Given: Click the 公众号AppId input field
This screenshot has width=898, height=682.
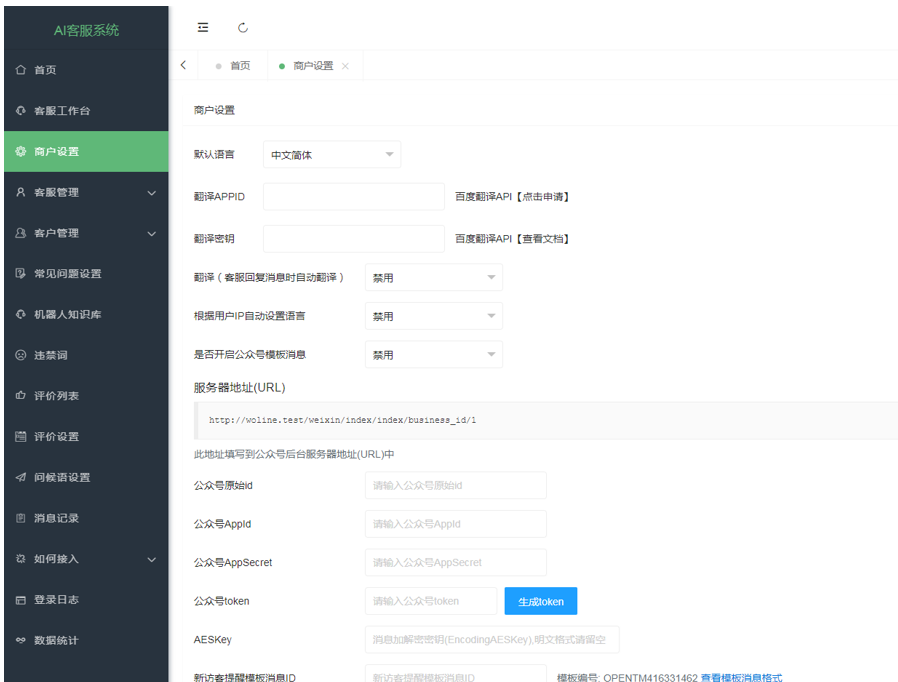Looking at the screenshot, I should (455, 523).
